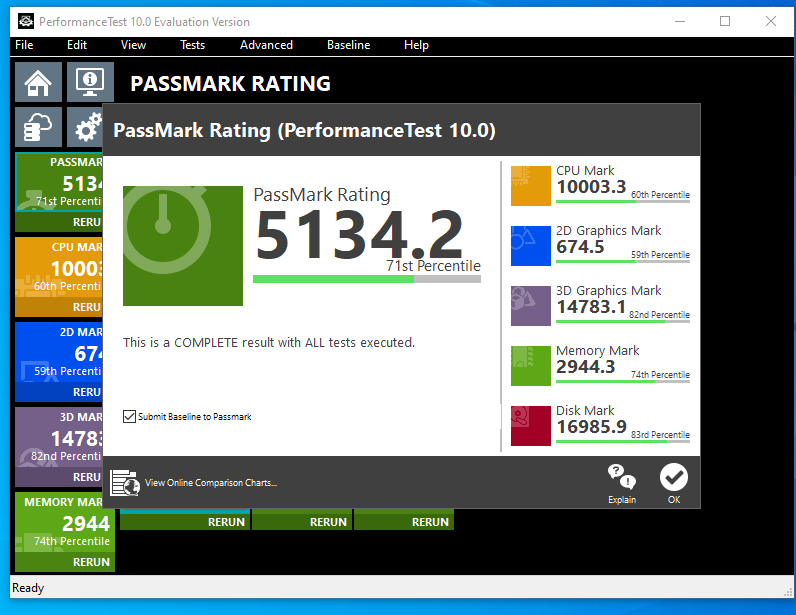Click the green Memory Mark icon

tap(530, 366)
